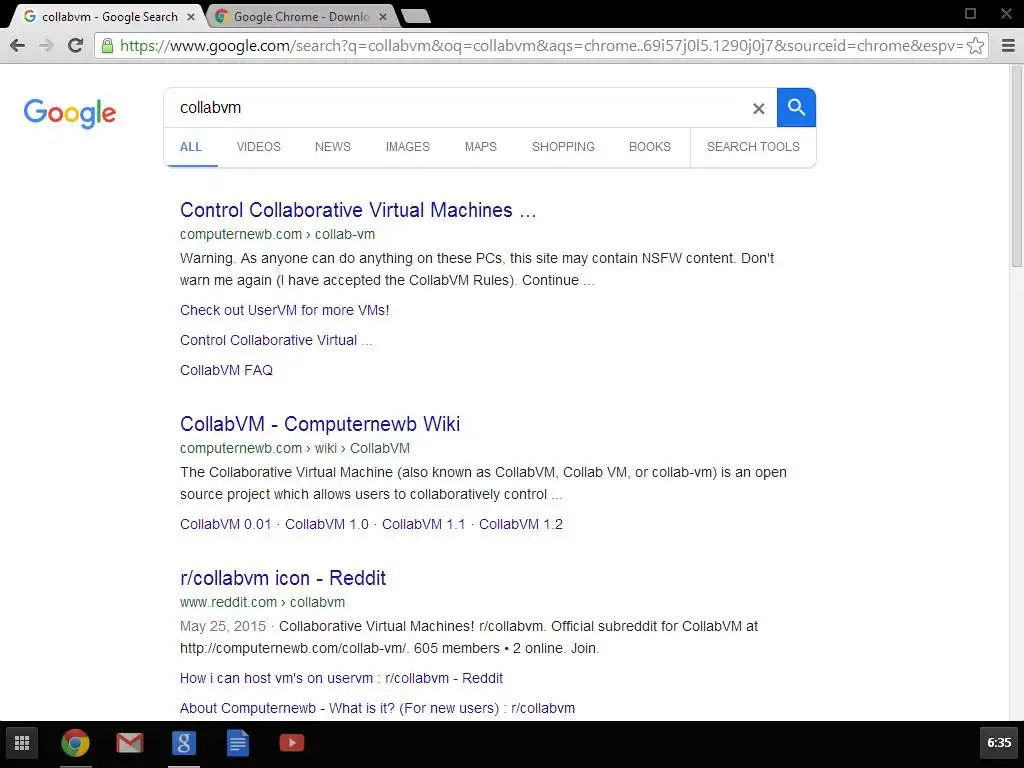Go to Google homepage via the logo
The image size is (1024, 768).
(x=70, y=113)
